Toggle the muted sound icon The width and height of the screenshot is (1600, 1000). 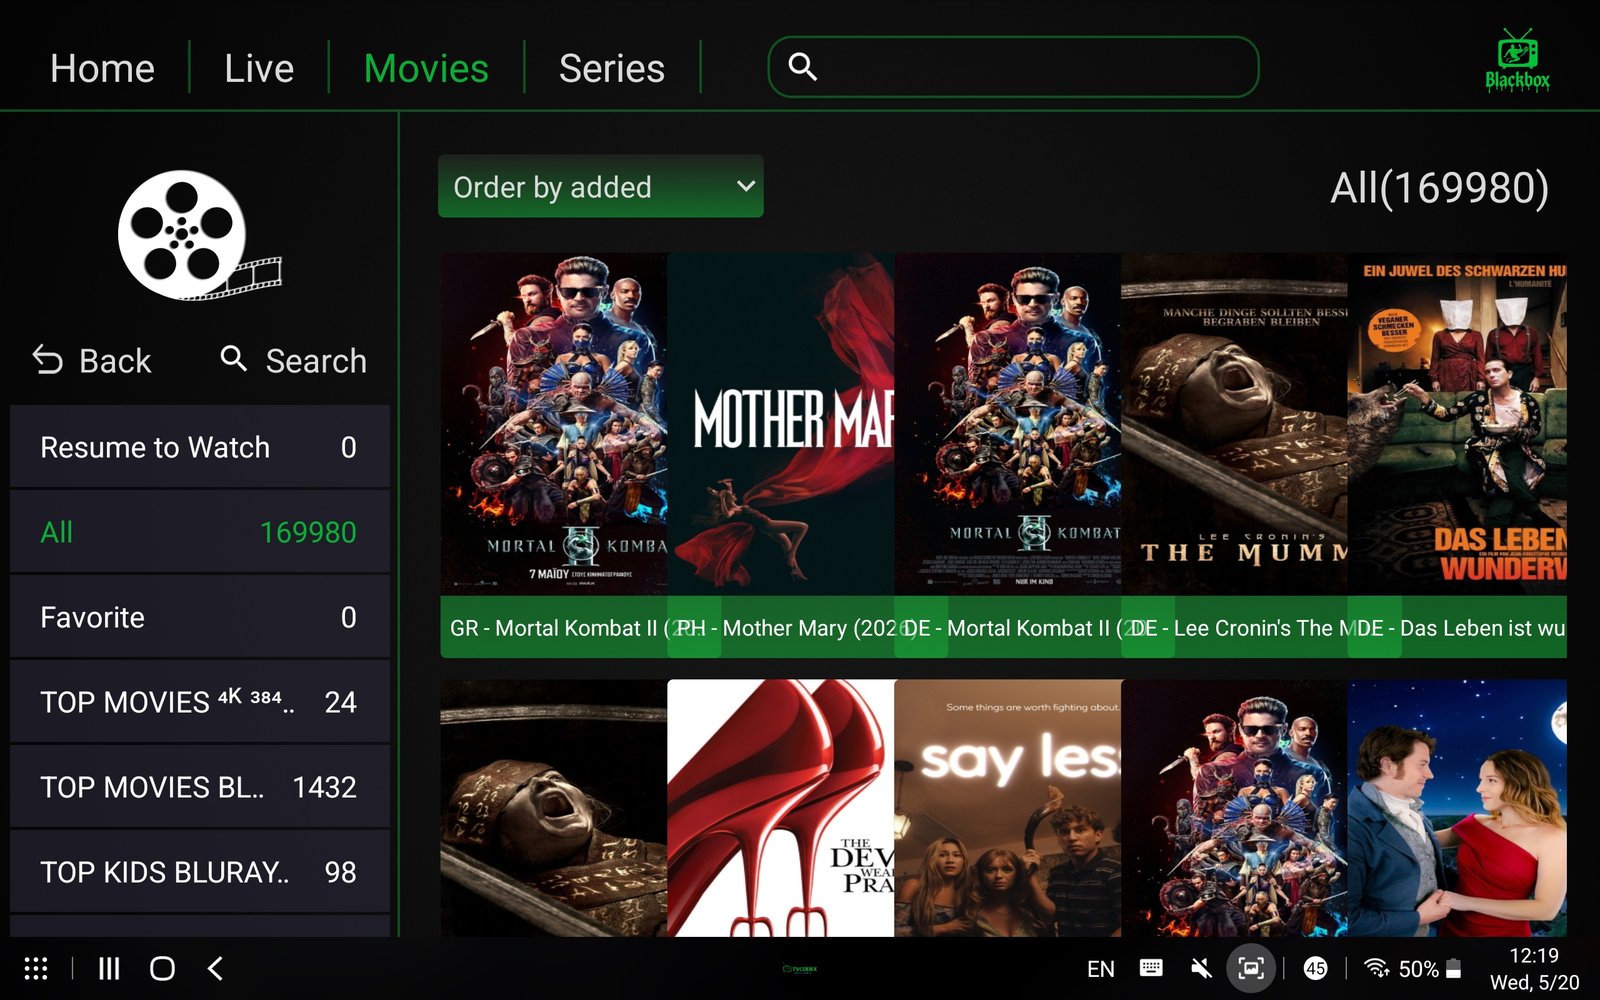1201,968
